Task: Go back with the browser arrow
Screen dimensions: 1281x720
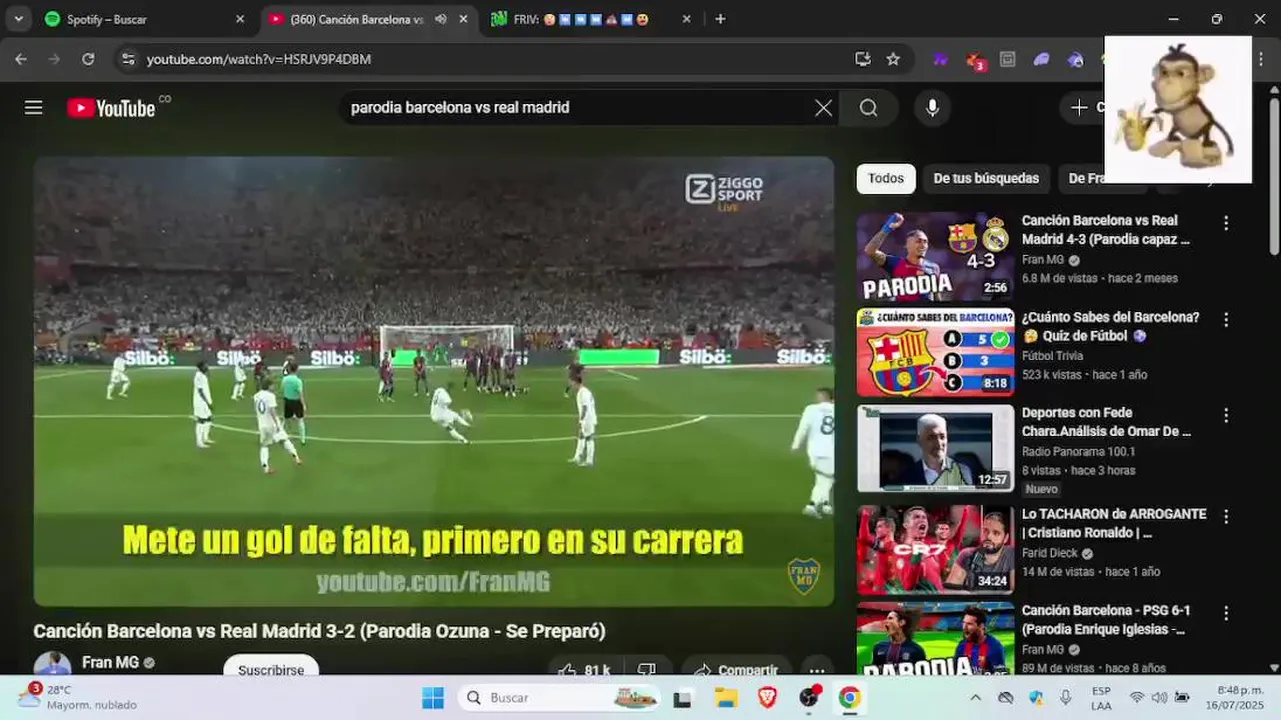Action: (21, 59)
